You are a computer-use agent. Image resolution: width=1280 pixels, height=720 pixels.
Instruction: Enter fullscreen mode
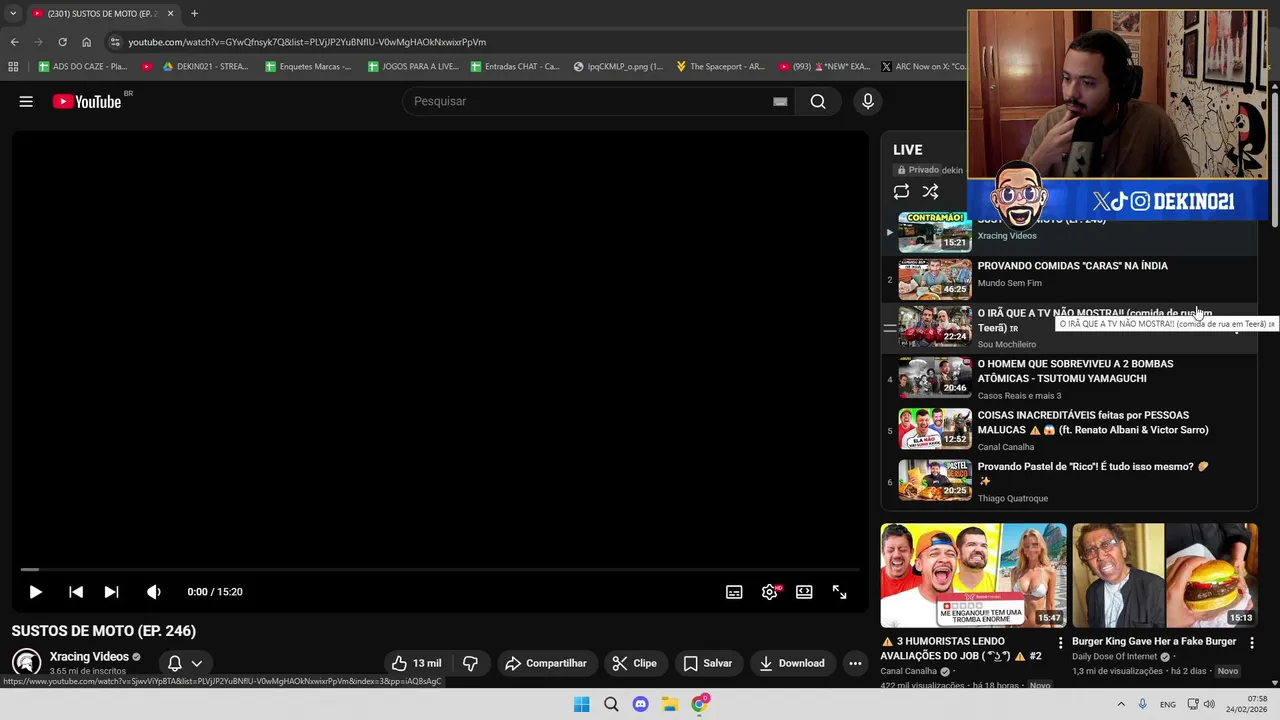tap(839, 592)
